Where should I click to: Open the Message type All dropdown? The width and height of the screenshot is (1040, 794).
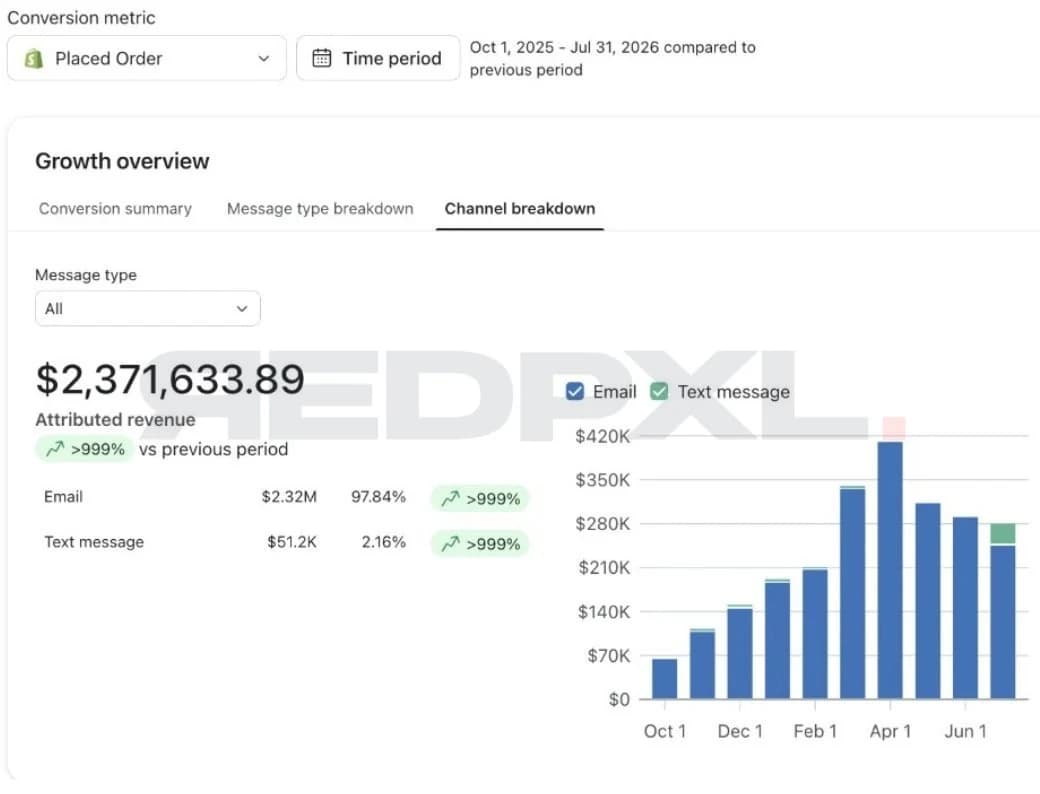point(148,308)
